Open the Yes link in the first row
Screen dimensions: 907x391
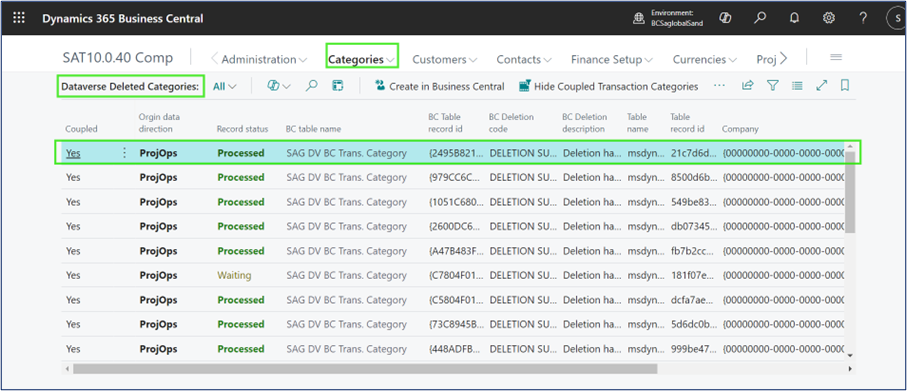pyautogui.click(x=73, y=153)
